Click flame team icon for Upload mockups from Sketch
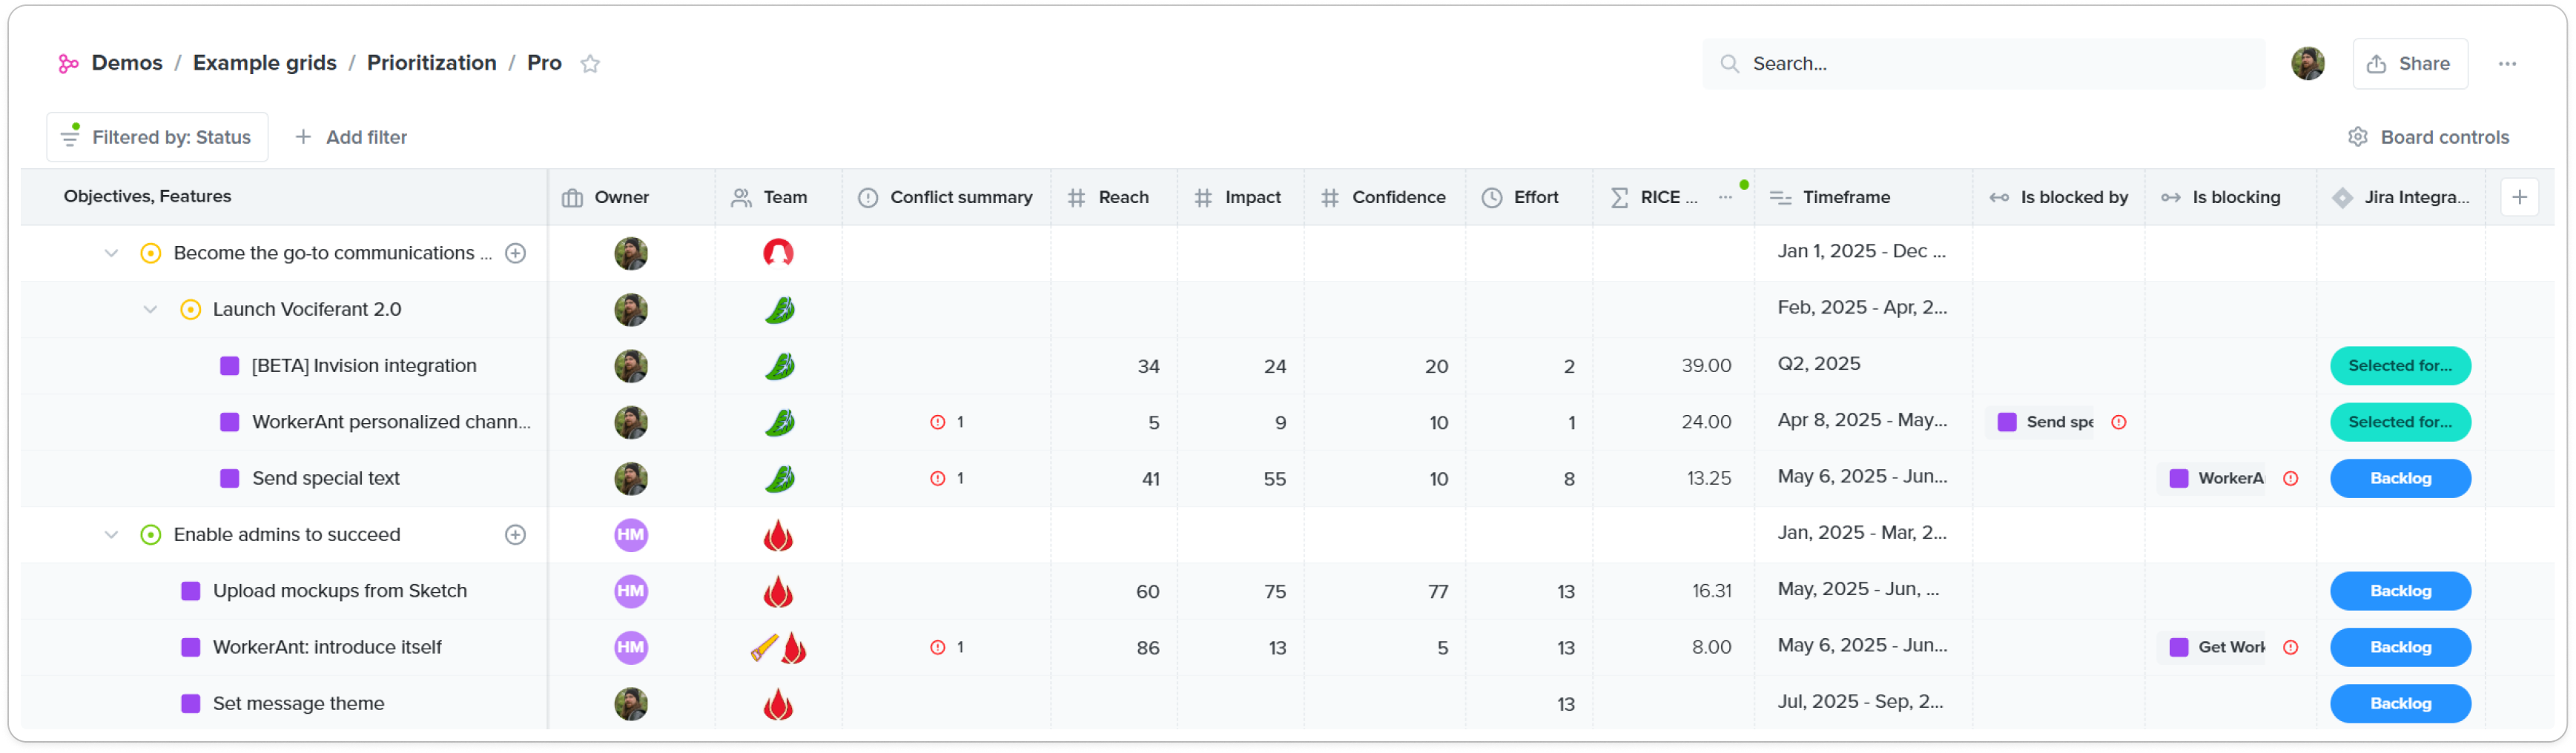Image resolution: width=2576 pixels, height=753 pixels. 778,591
